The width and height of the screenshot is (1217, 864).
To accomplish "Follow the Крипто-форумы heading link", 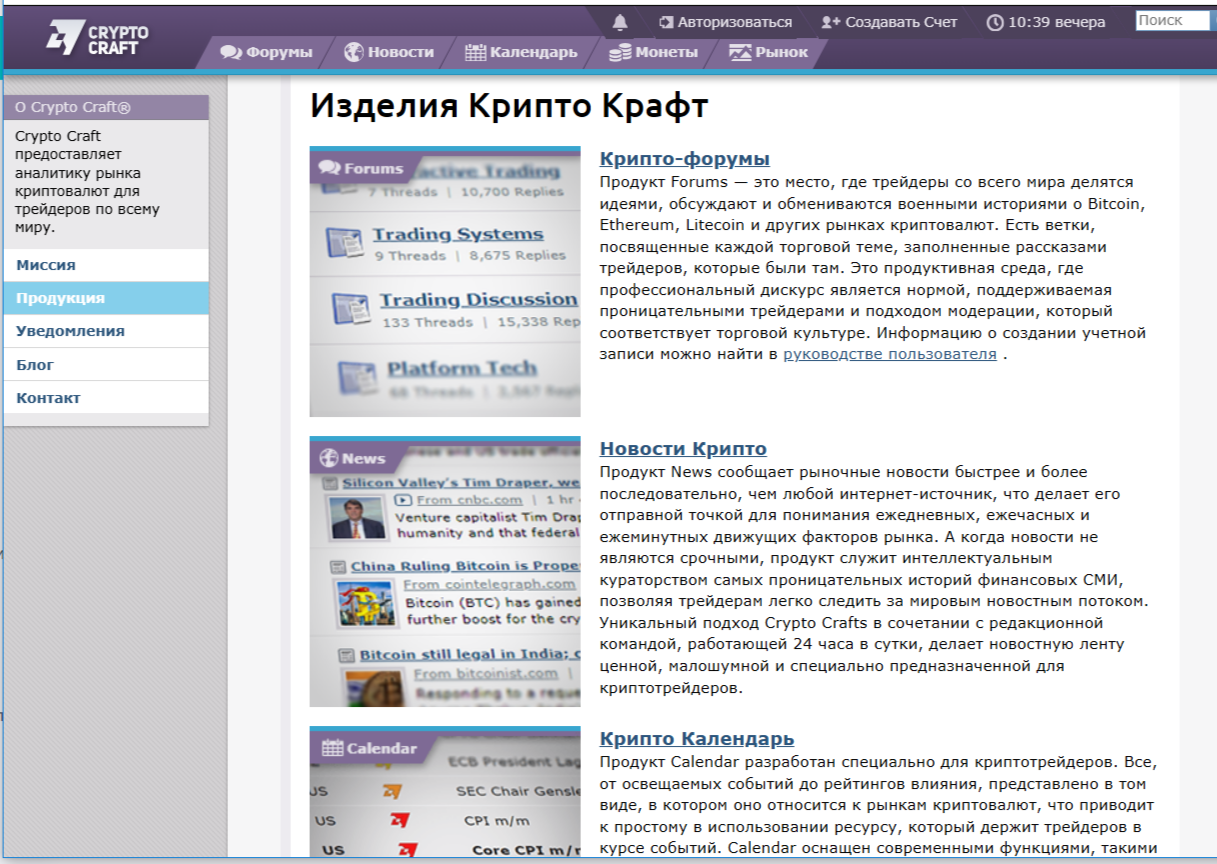I will [685, 159].
